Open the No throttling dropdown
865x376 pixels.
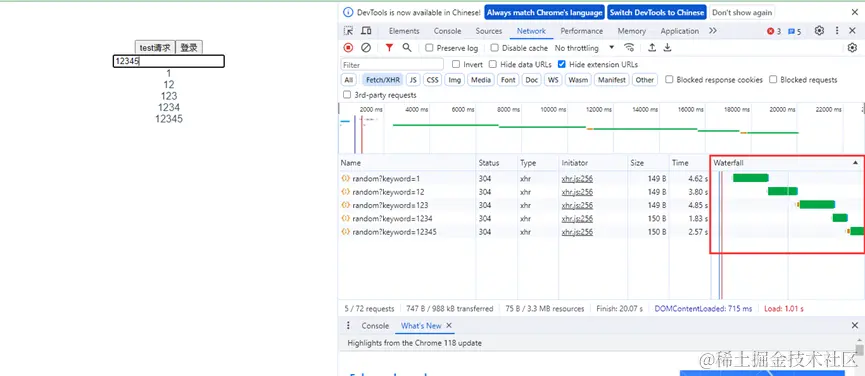[x=584, y=48]
